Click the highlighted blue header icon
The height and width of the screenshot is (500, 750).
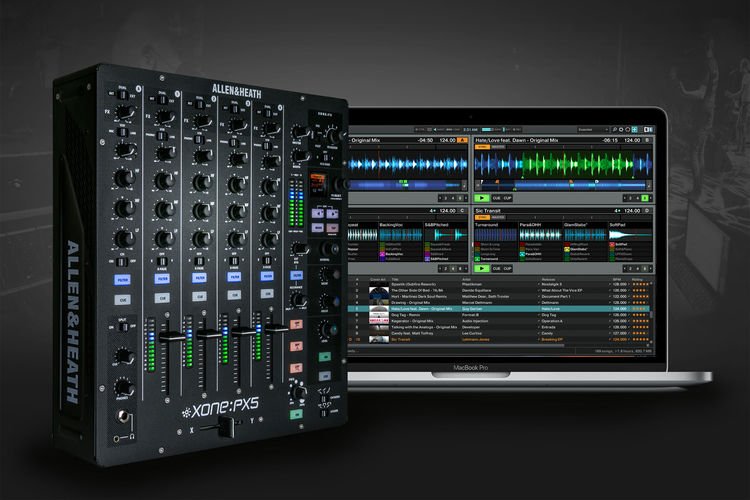[635, 130]
